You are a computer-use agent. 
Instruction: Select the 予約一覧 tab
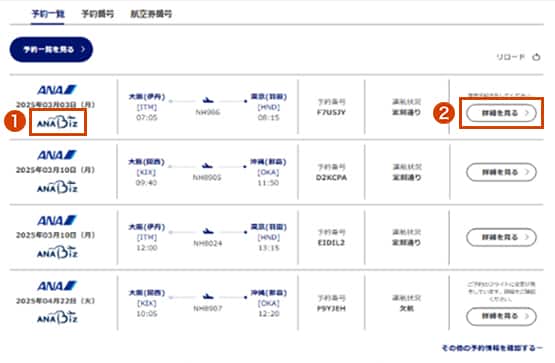point(48,14)
